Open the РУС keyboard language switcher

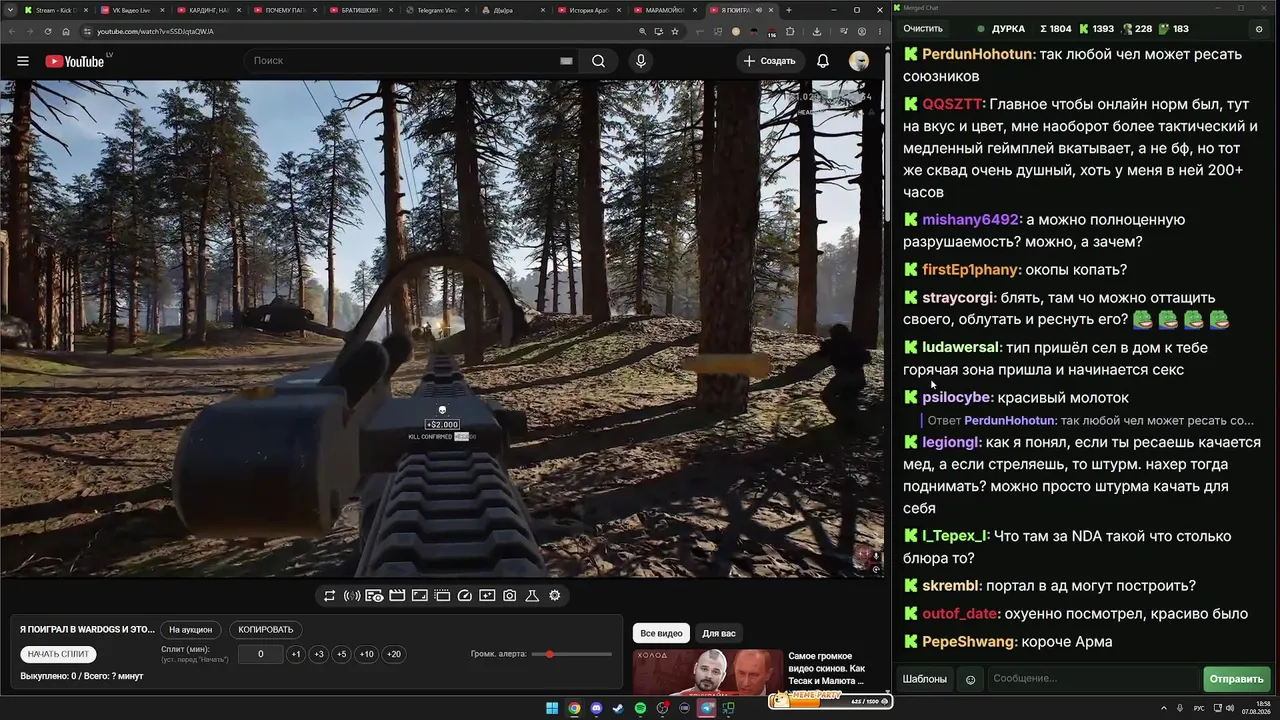click(1199, 709)
